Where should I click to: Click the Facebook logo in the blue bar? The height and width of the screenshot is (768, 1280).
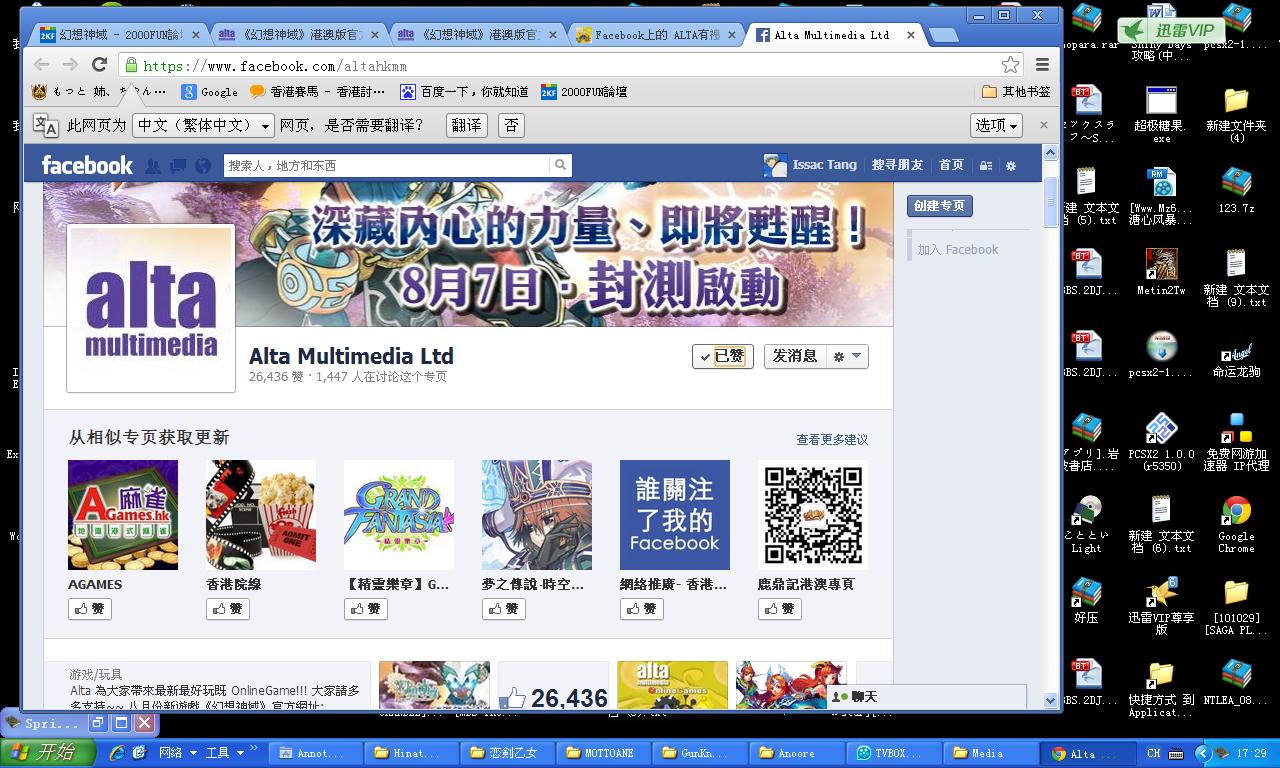87,165
